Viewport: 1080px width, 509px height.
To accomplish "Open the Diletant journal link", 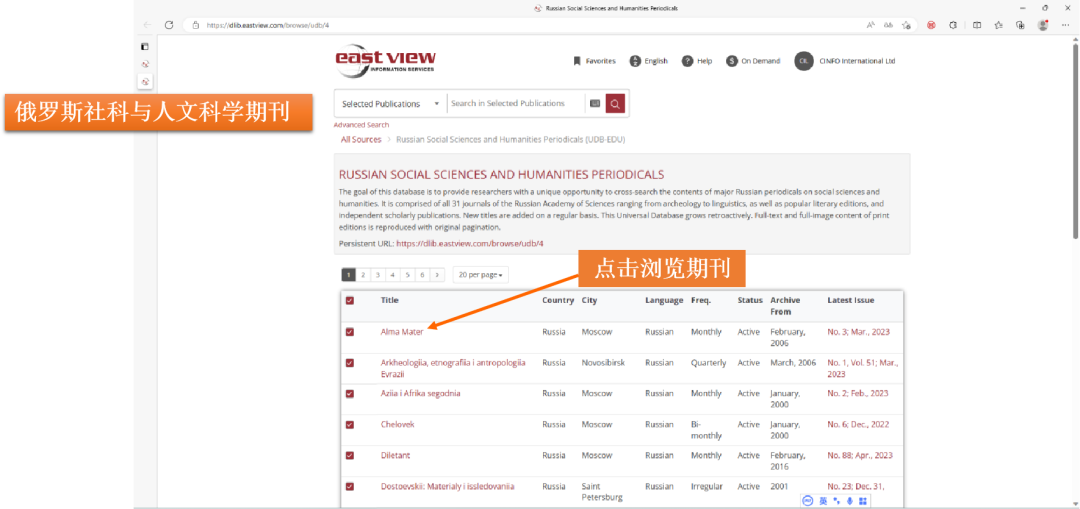I will coord(395,455).
